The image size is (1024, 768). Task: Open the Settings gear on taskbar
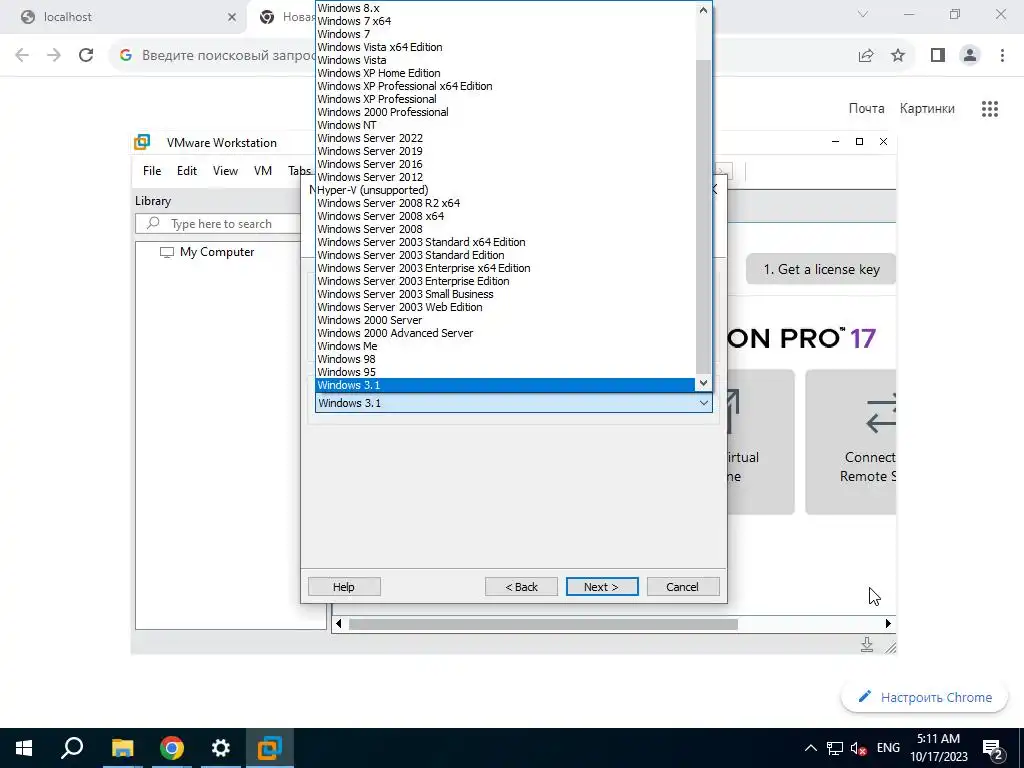(x=220, y=748)
